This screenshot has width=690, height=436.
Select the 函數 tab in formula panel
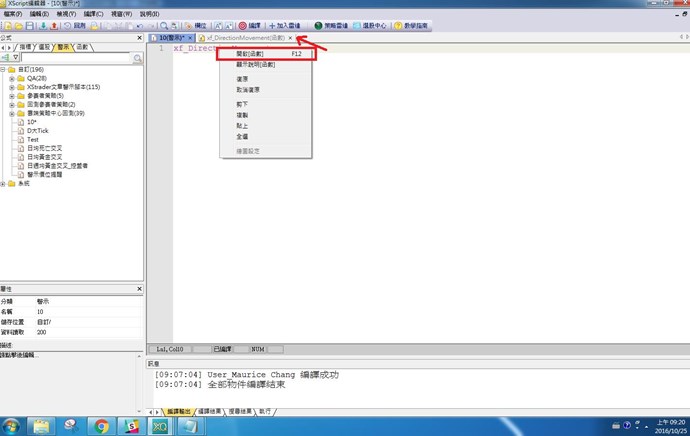point(82,47)
